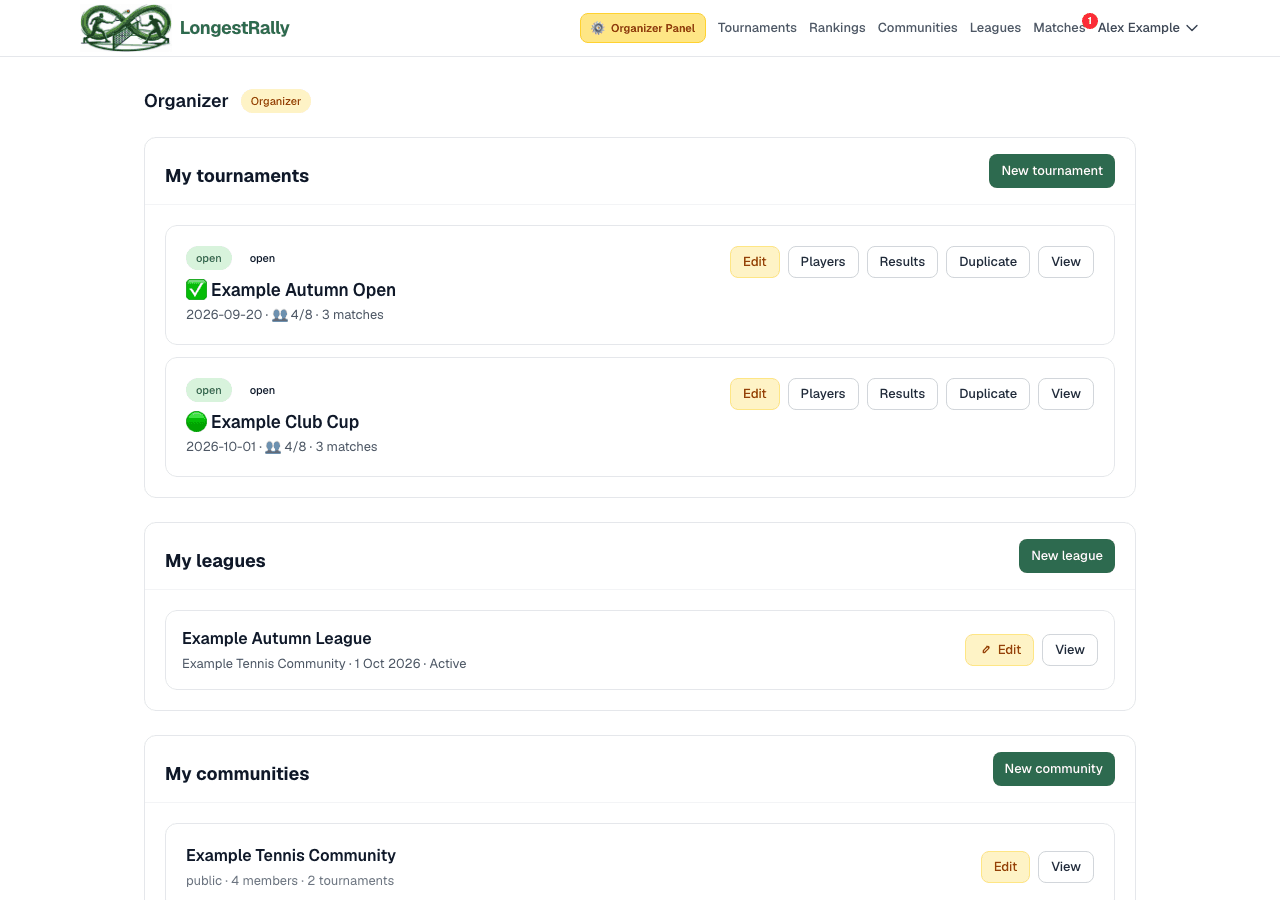Click the green open badge on Example Autumn Open

coord(209,258)
